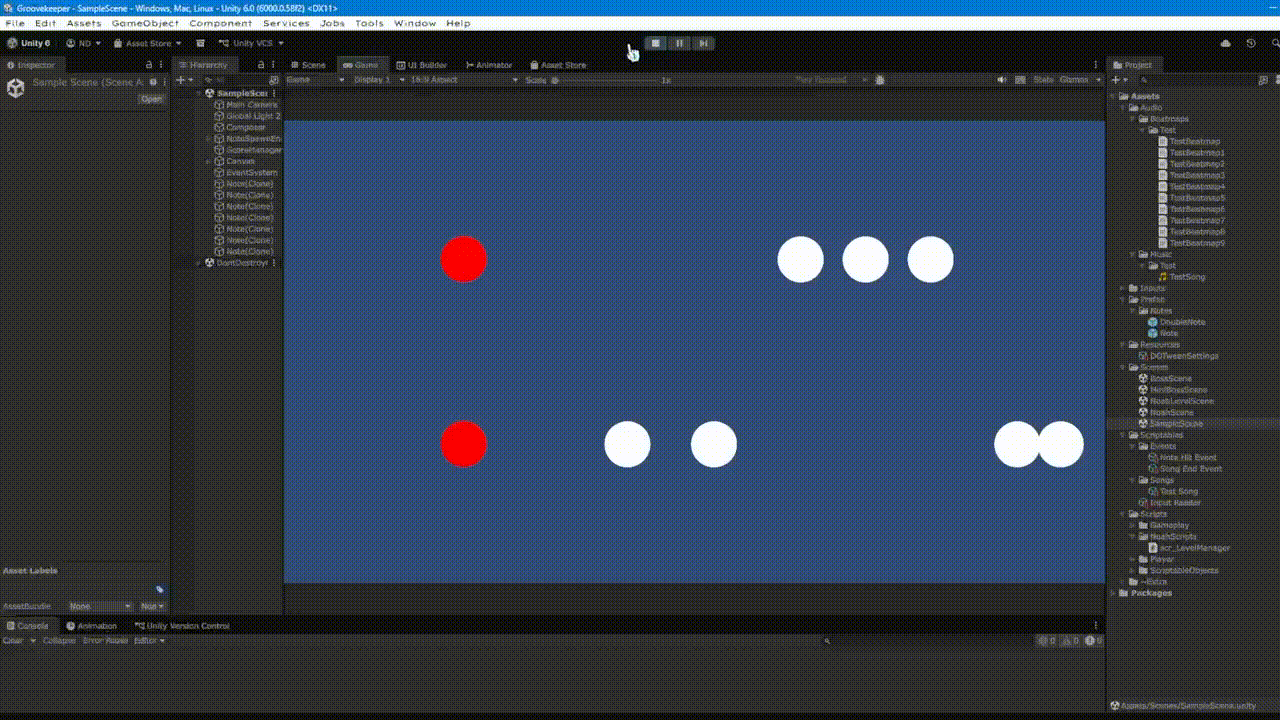Screen dimensions: 1280x720
Task: Click the Open button in Inspector
Action: (151, 99)
